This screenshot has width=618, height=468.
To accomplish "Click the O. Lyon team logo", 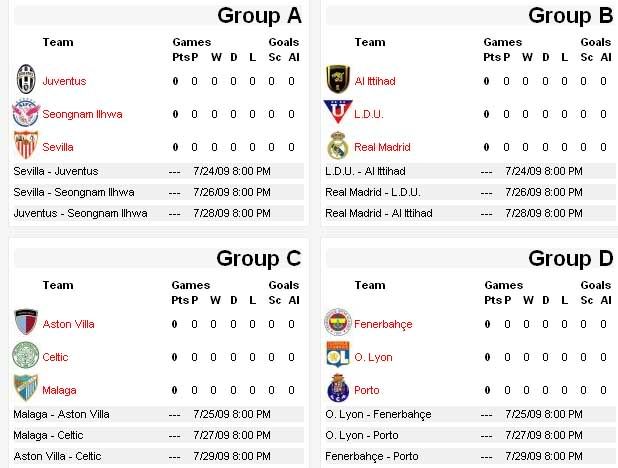I will [x=338, y=355].
